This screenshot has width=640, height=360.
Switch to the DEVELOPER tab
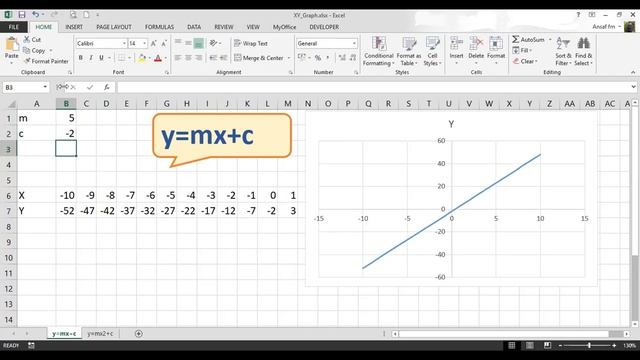click(324, 27)
